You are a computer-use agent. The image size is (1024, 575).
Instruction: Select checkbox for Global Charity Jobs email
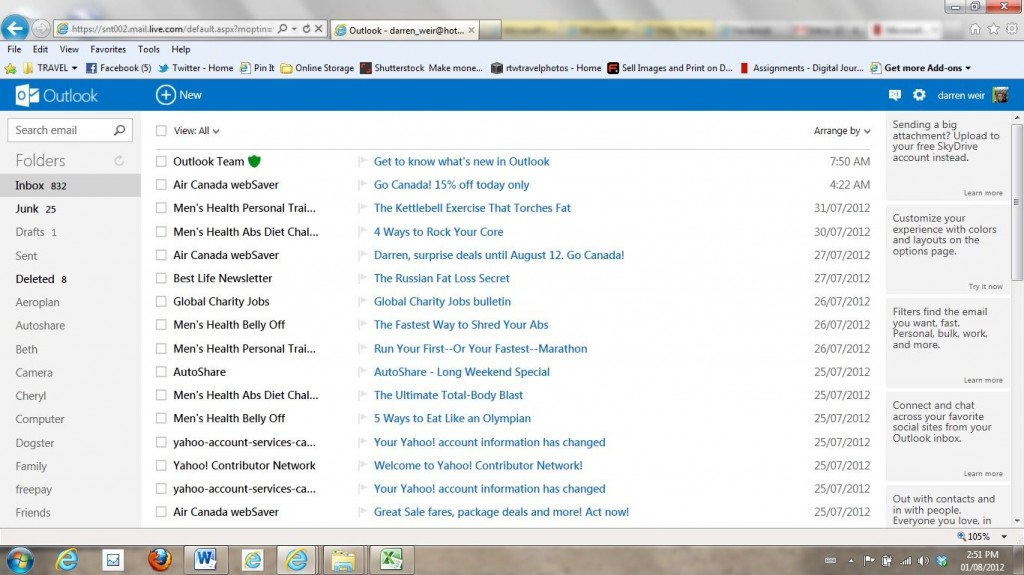click(161, 301)
